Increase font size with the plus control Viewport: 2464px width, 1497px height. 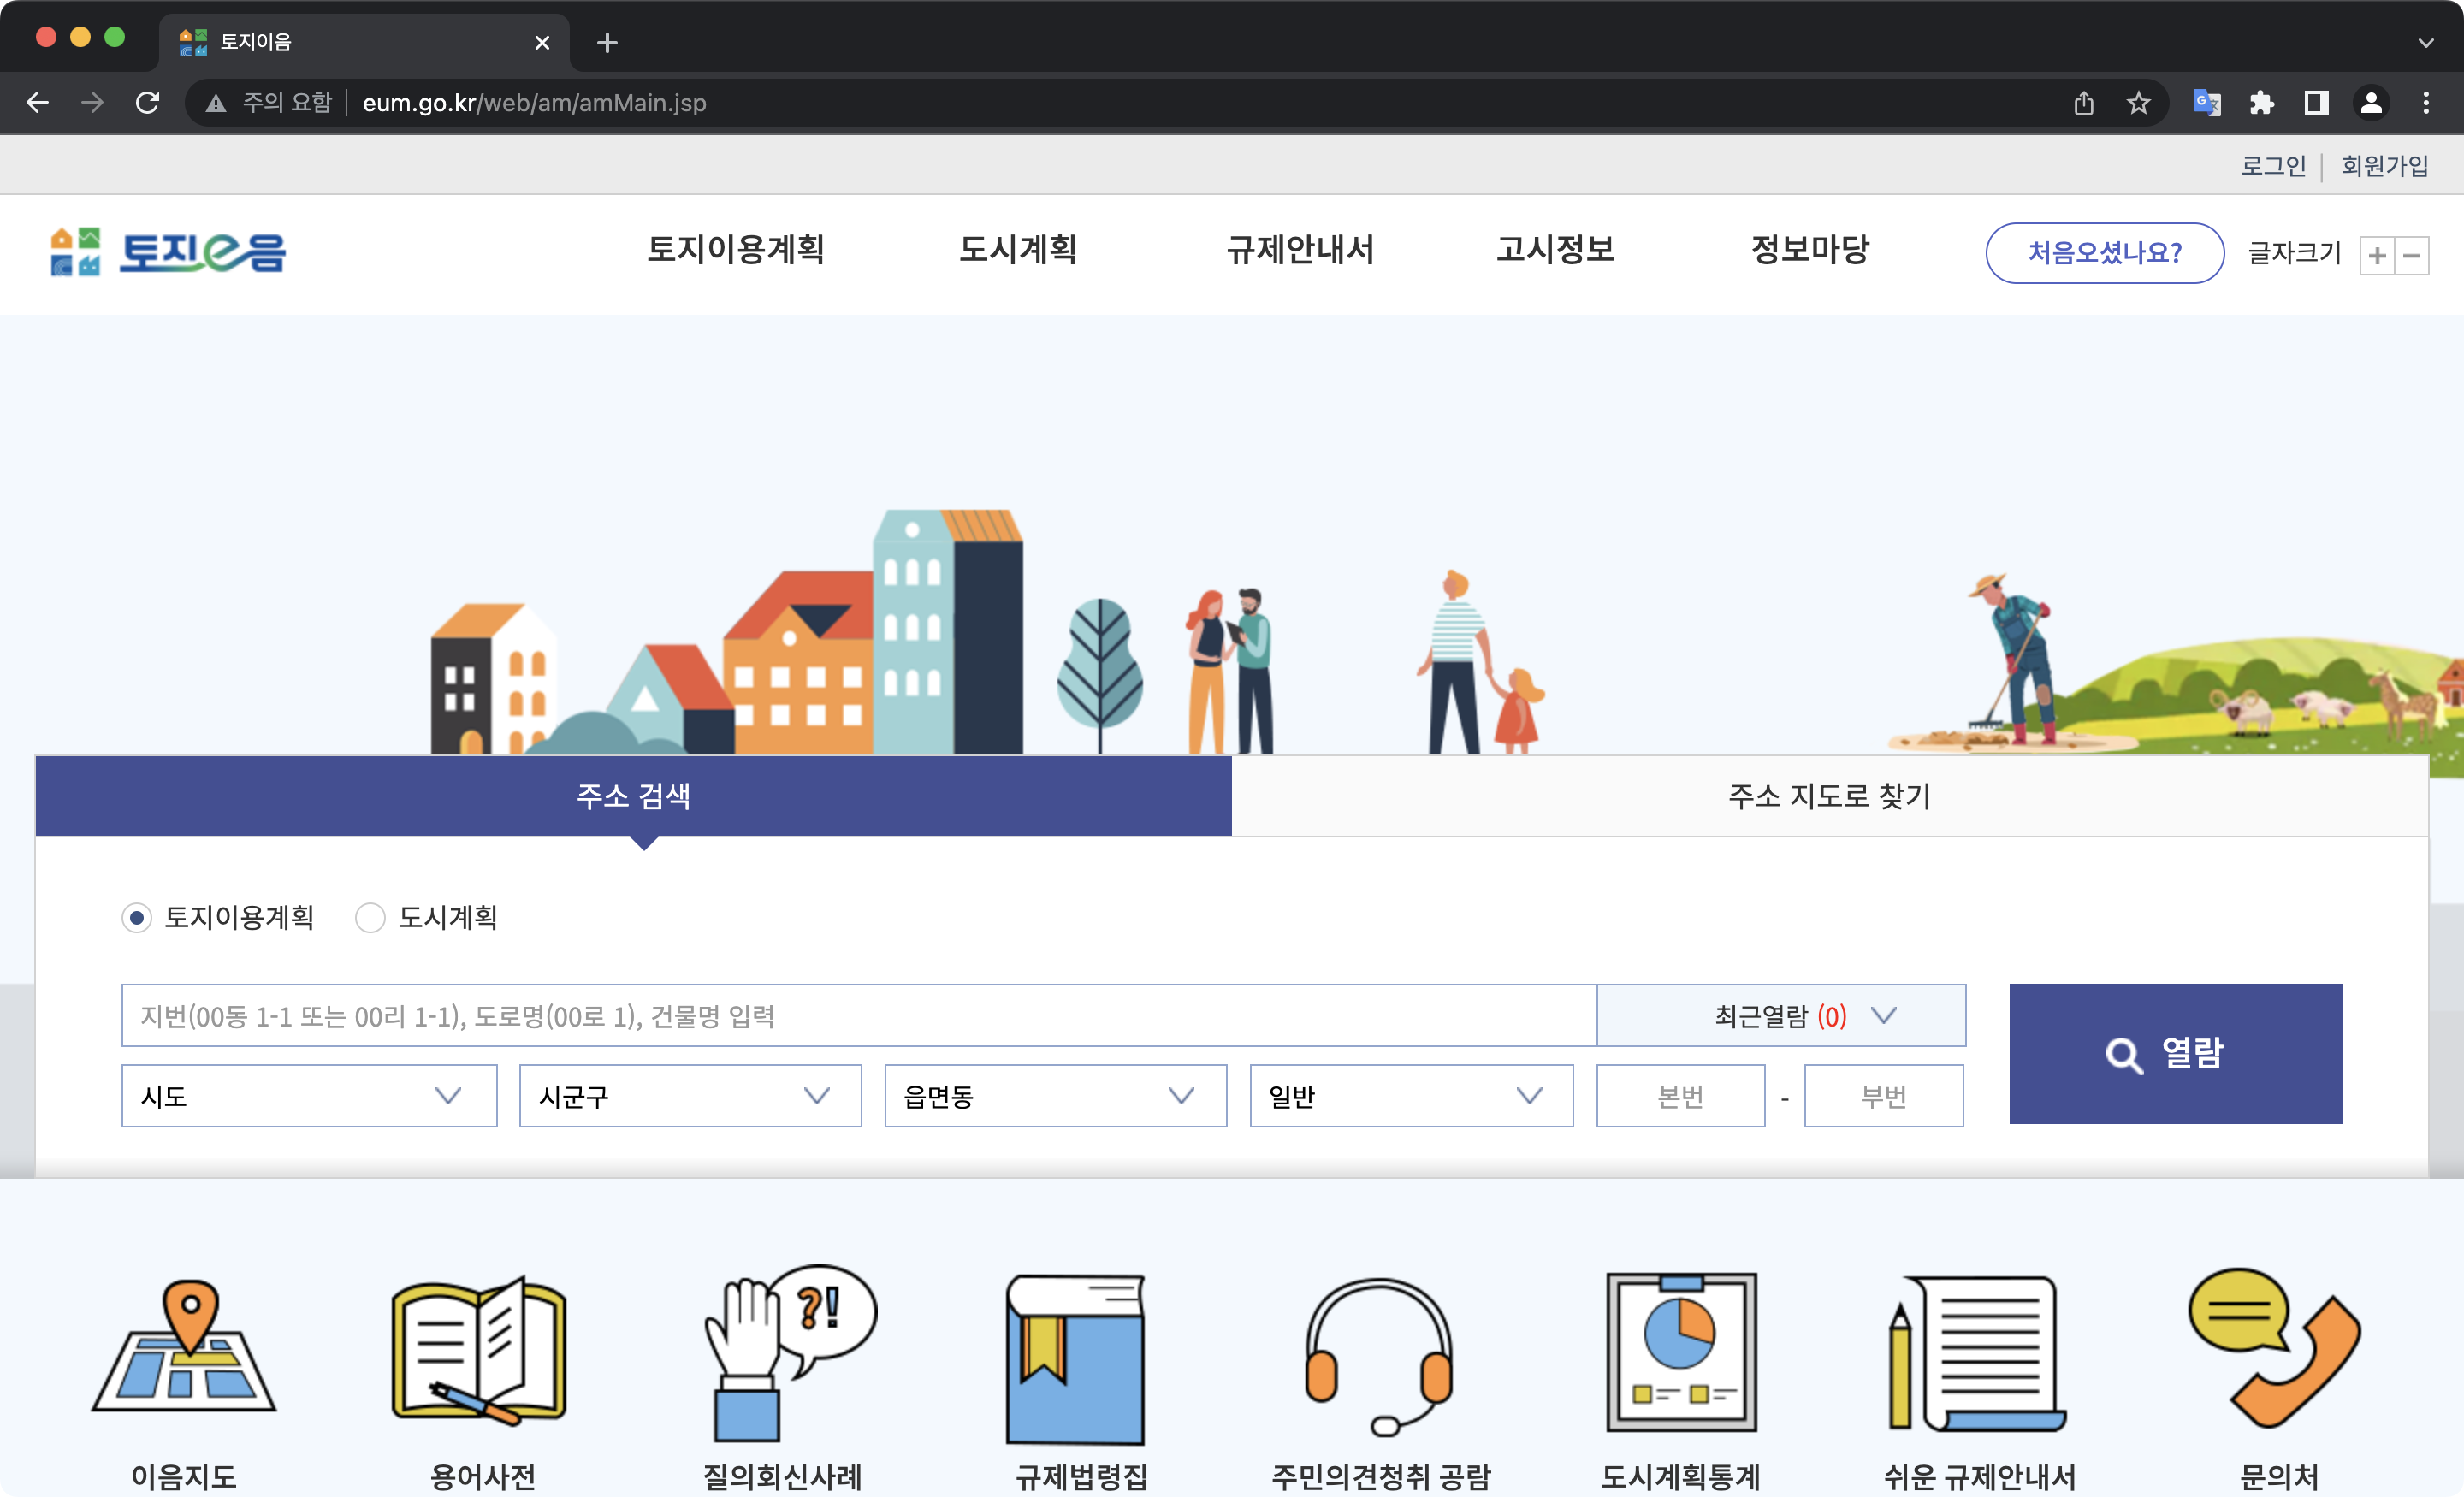coord(2377,255)
